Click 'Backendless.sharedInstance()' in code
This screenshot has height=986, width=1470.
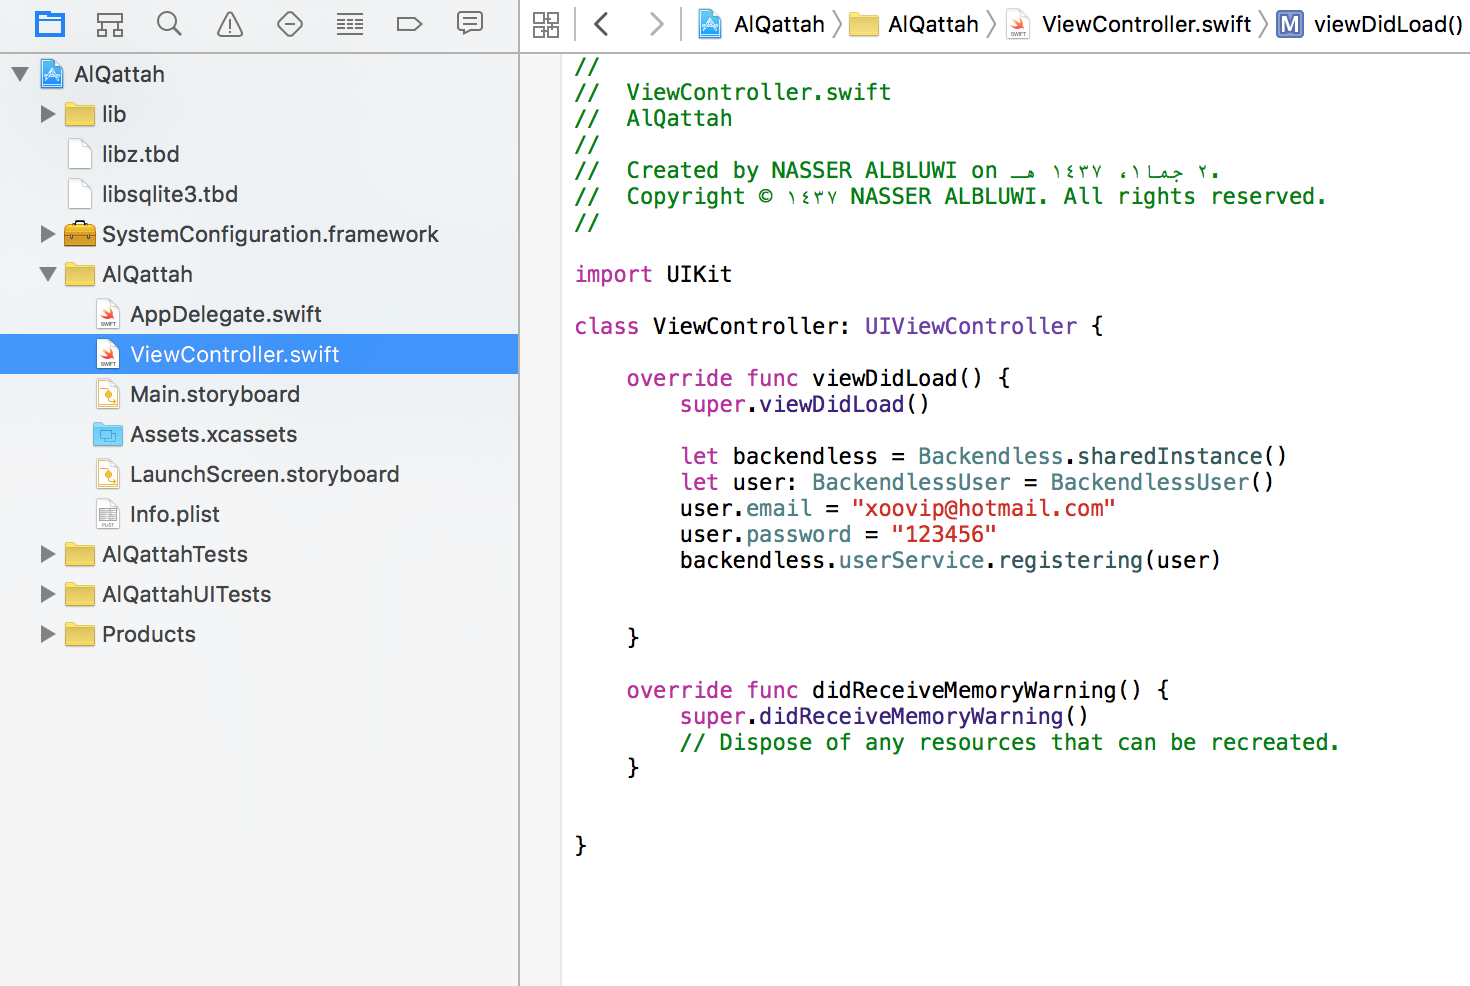pos(1102,456)
